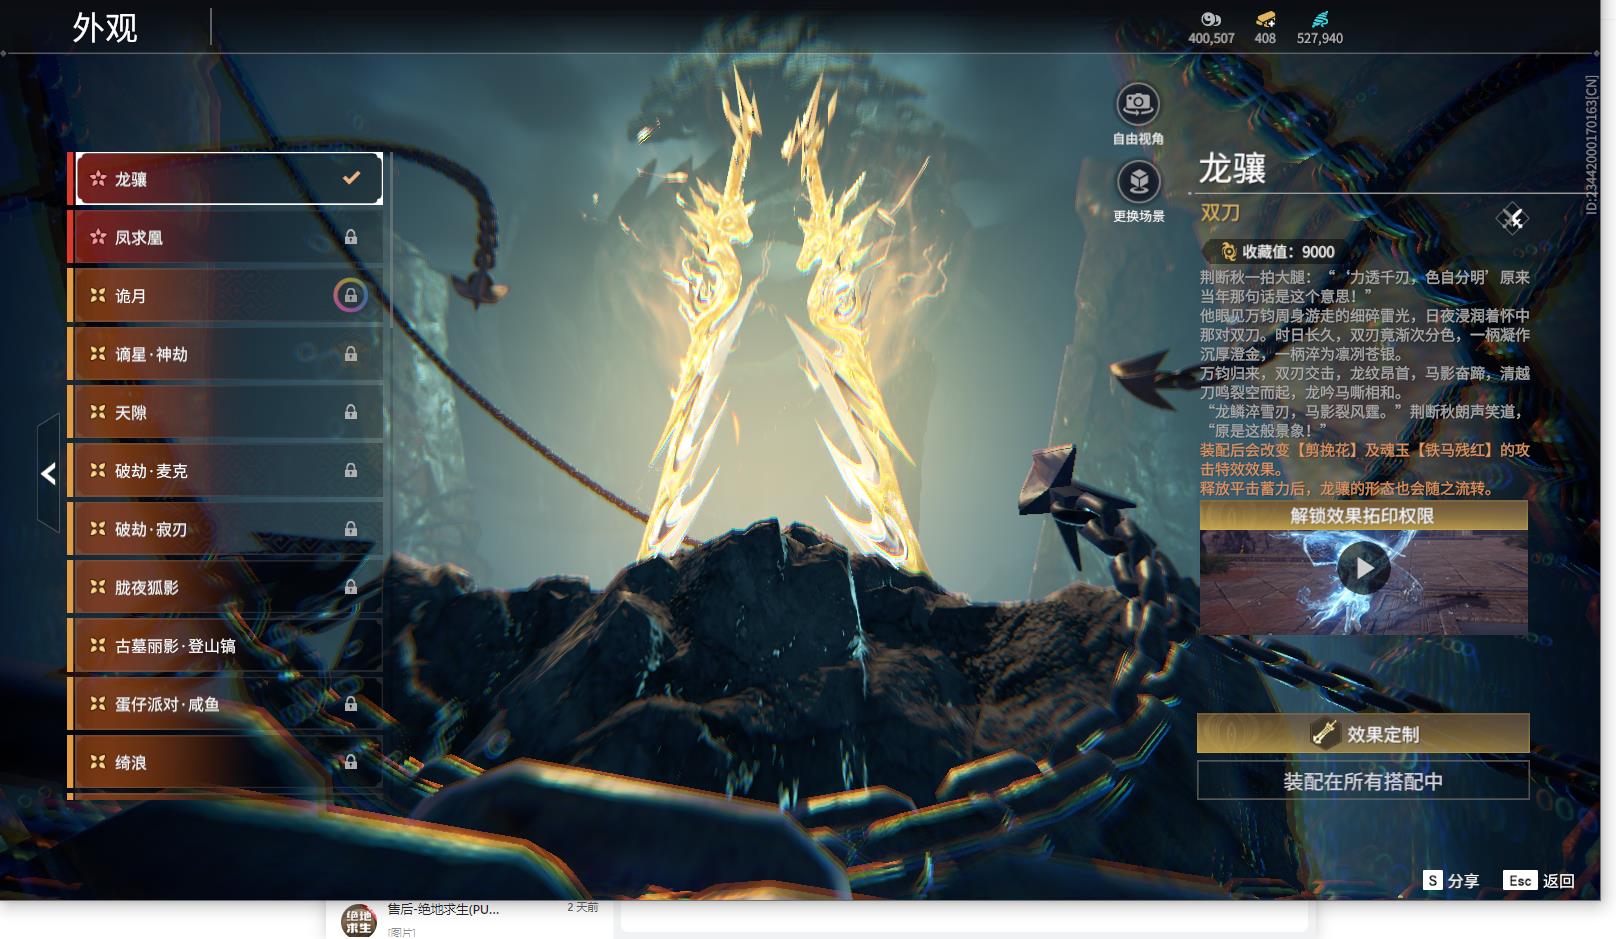
Task: Click the lock icon on 凤求凰
Action: point(351,238)
